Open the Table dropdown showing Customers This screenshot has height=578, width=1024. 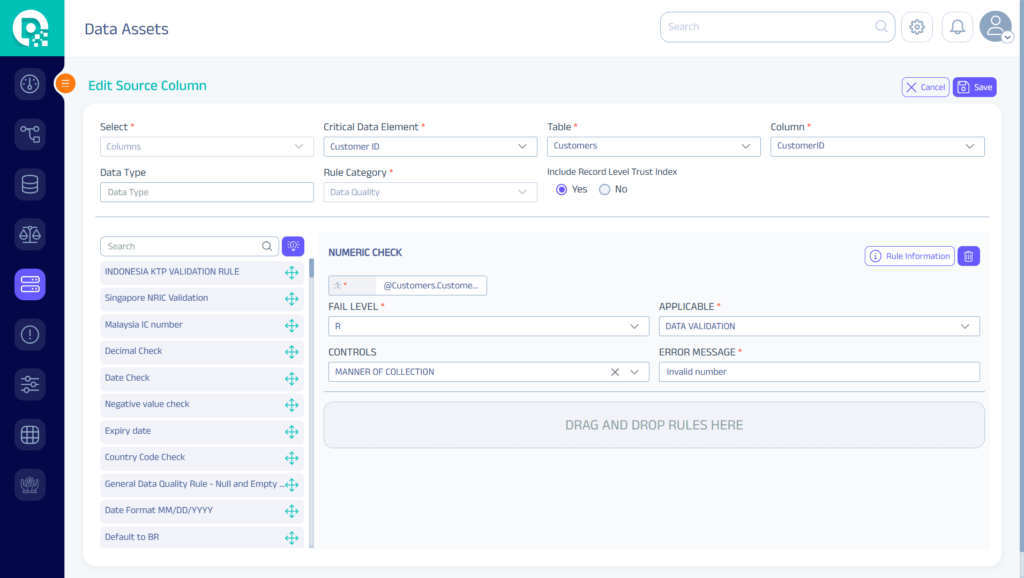click(x=653, y=146)
